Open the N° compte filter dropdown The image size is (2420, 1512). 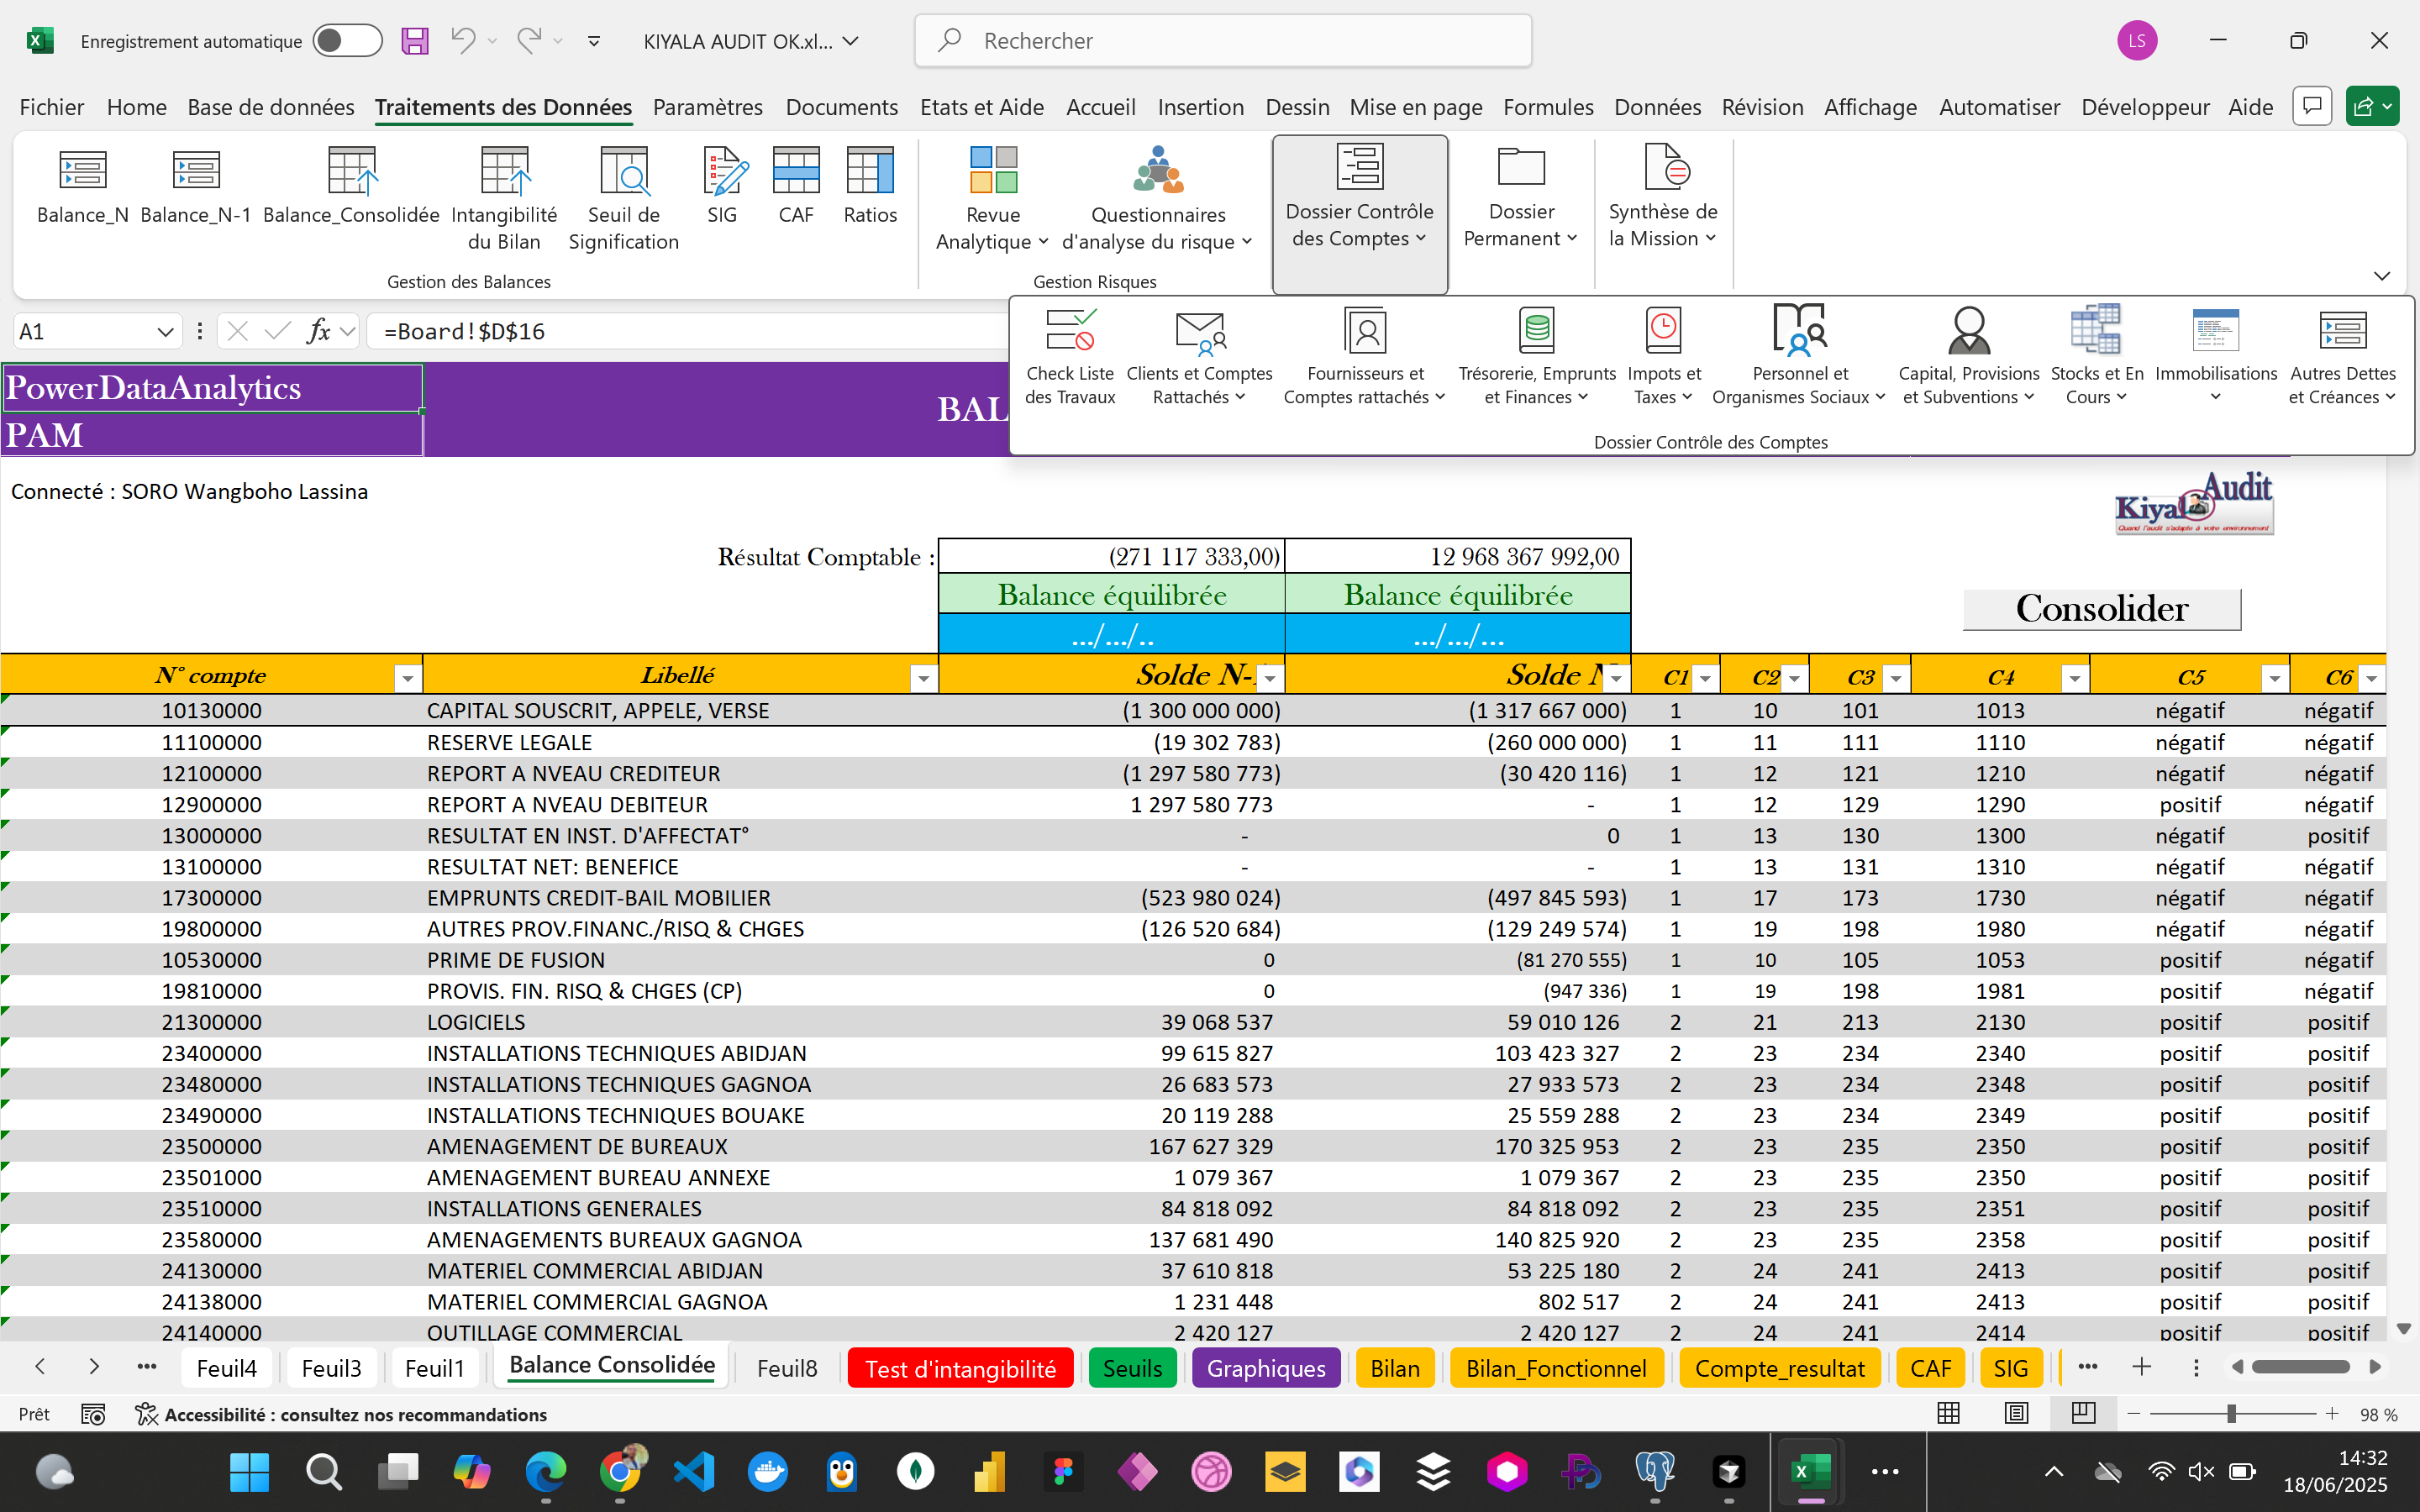[407, 679]
